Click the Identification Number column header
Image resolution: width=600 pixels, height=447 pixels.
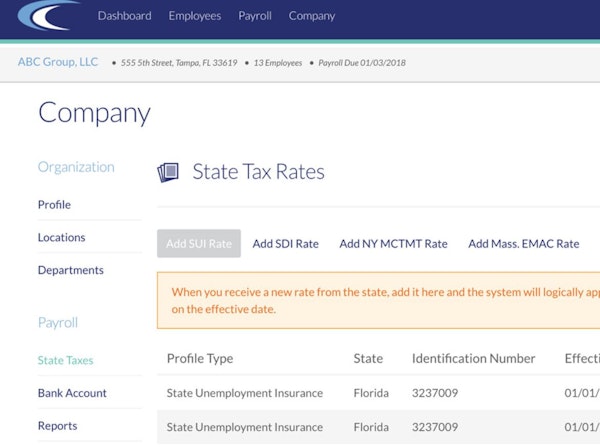pyautogui.click(x=473, y=358)
